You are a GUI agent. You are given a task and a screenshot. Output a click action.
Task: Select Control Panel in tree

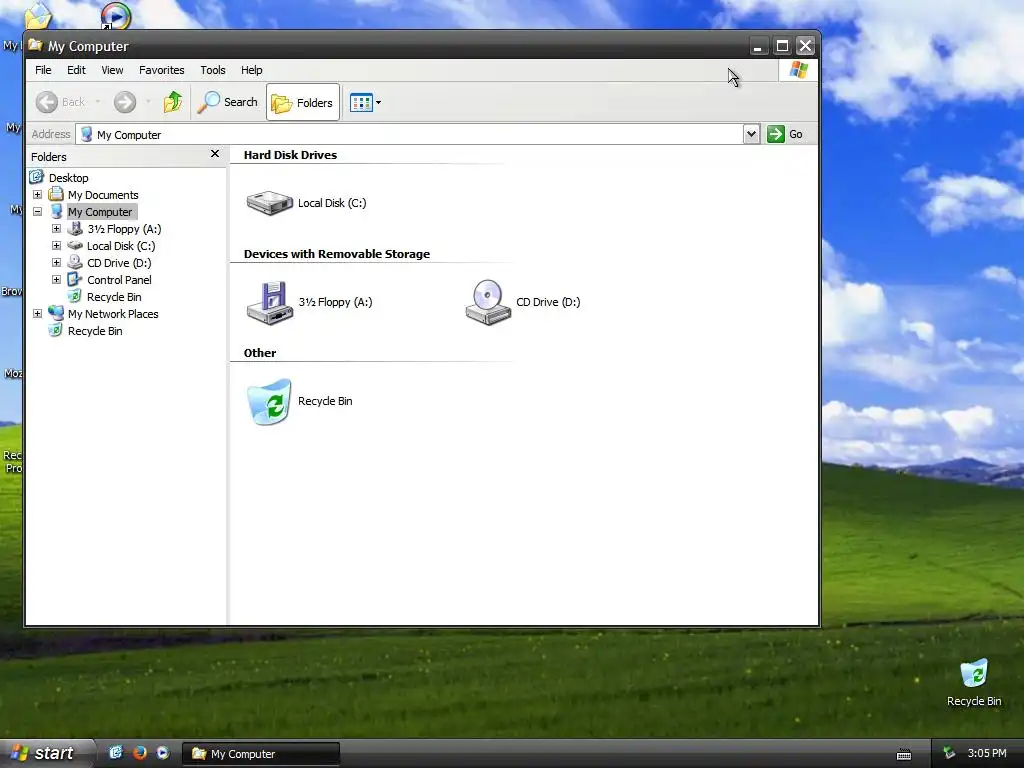(x=119, y=280)
